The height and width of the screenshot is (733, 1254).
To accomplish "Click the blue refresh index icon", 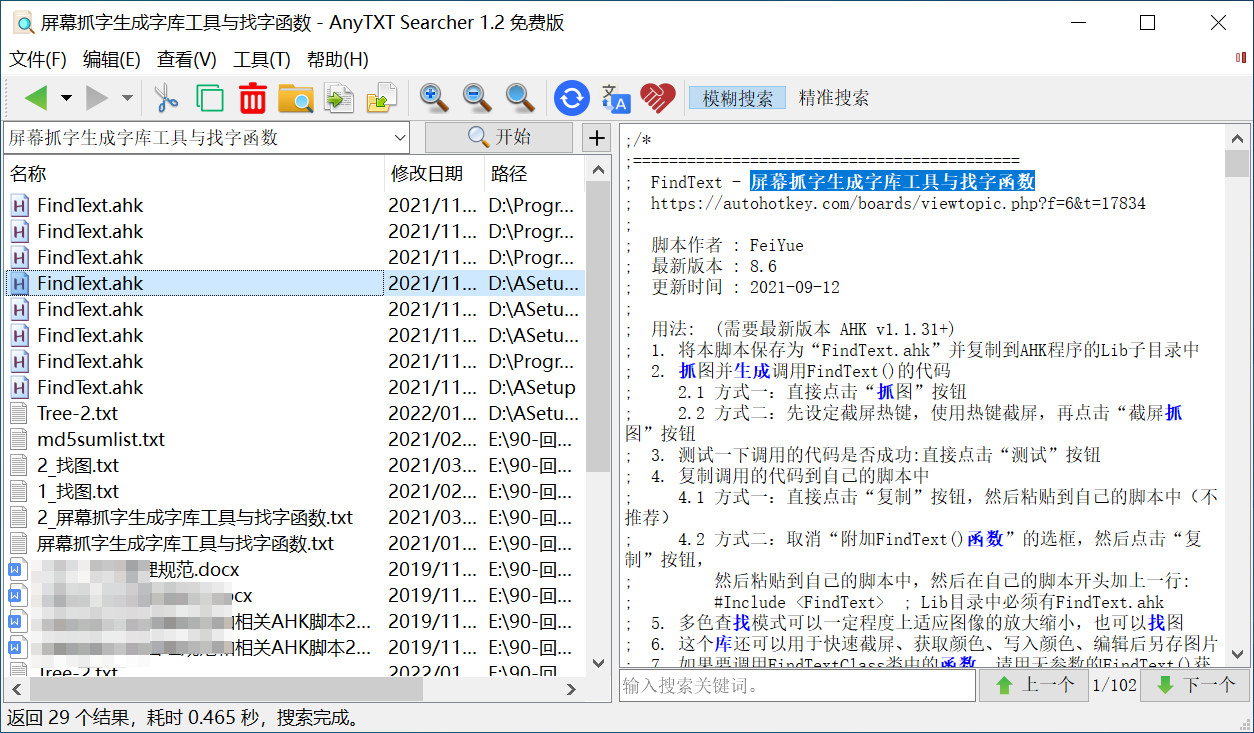I will click(572, 98).
